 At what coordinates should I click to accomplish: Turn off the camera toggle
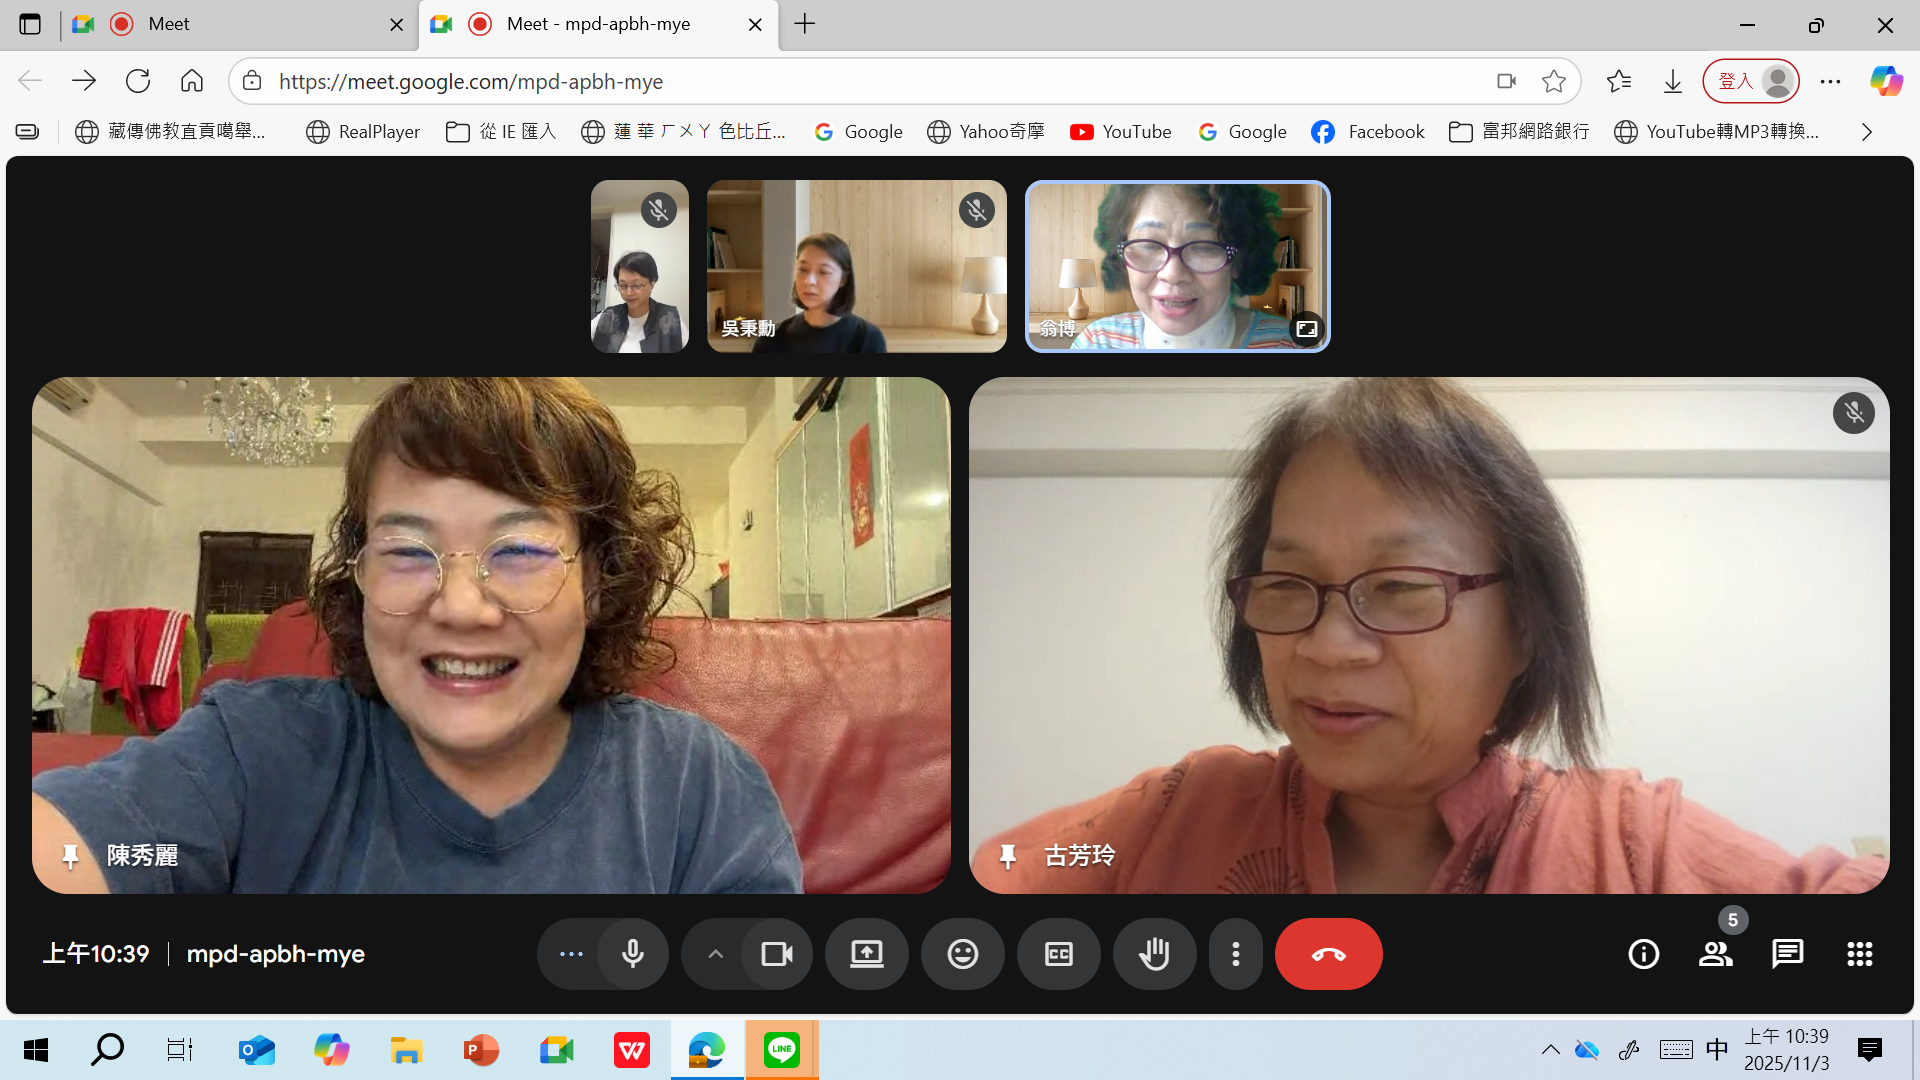click(776, 954)
